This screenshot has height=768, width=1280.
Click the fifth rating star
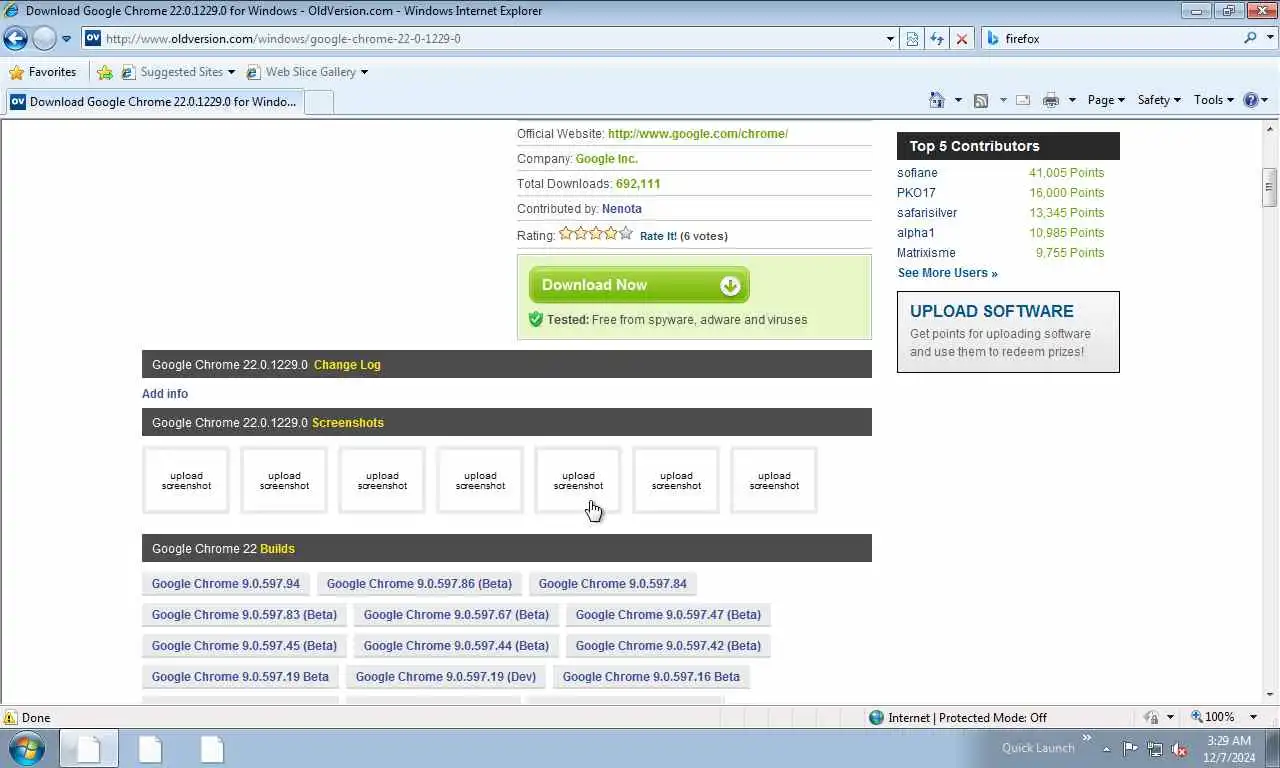[626, 233]
